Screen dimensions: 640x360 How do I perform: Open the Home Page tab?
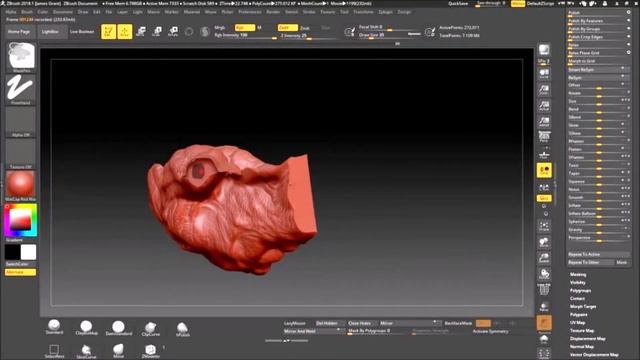point(19,31)
